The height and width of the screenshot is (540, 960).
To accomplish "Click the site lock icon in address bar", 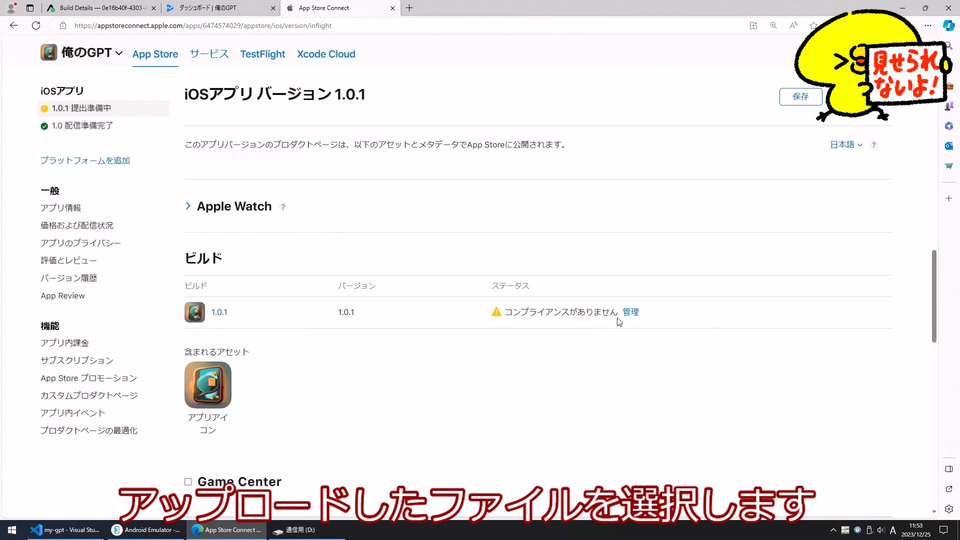I will (x=62, y=26).
